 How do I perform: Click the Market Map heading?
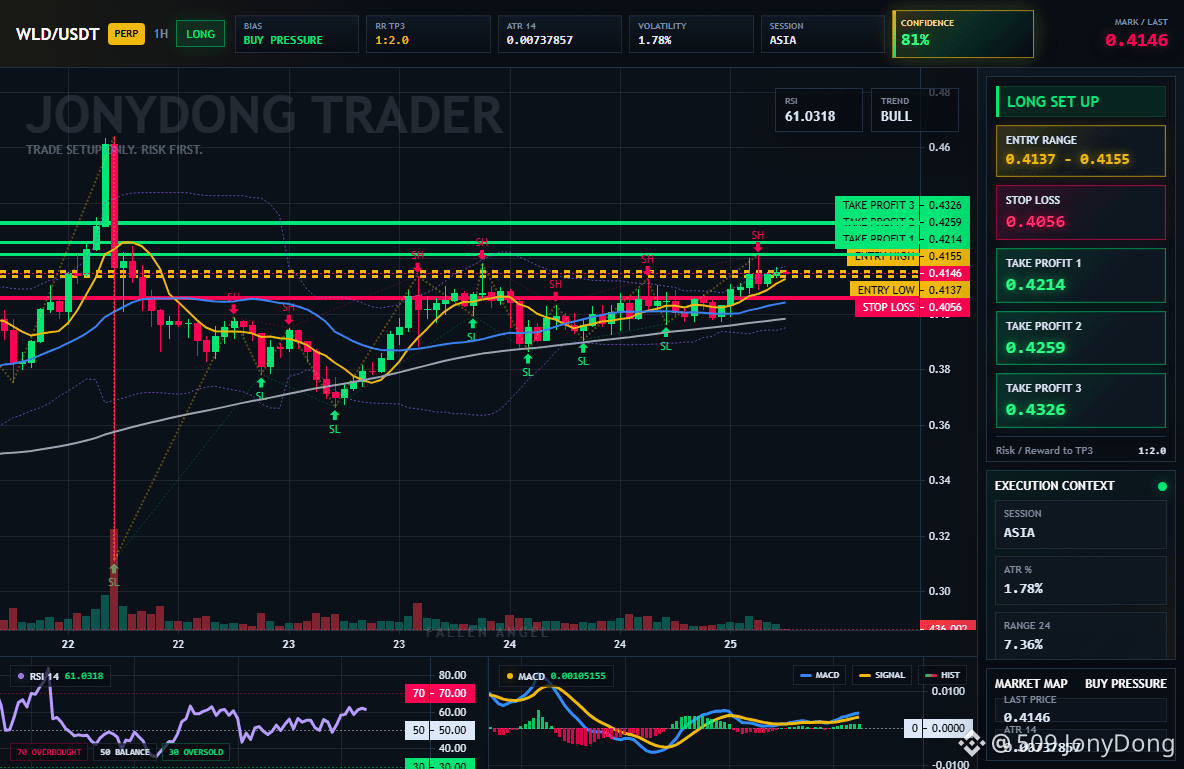coord(1031,684)
